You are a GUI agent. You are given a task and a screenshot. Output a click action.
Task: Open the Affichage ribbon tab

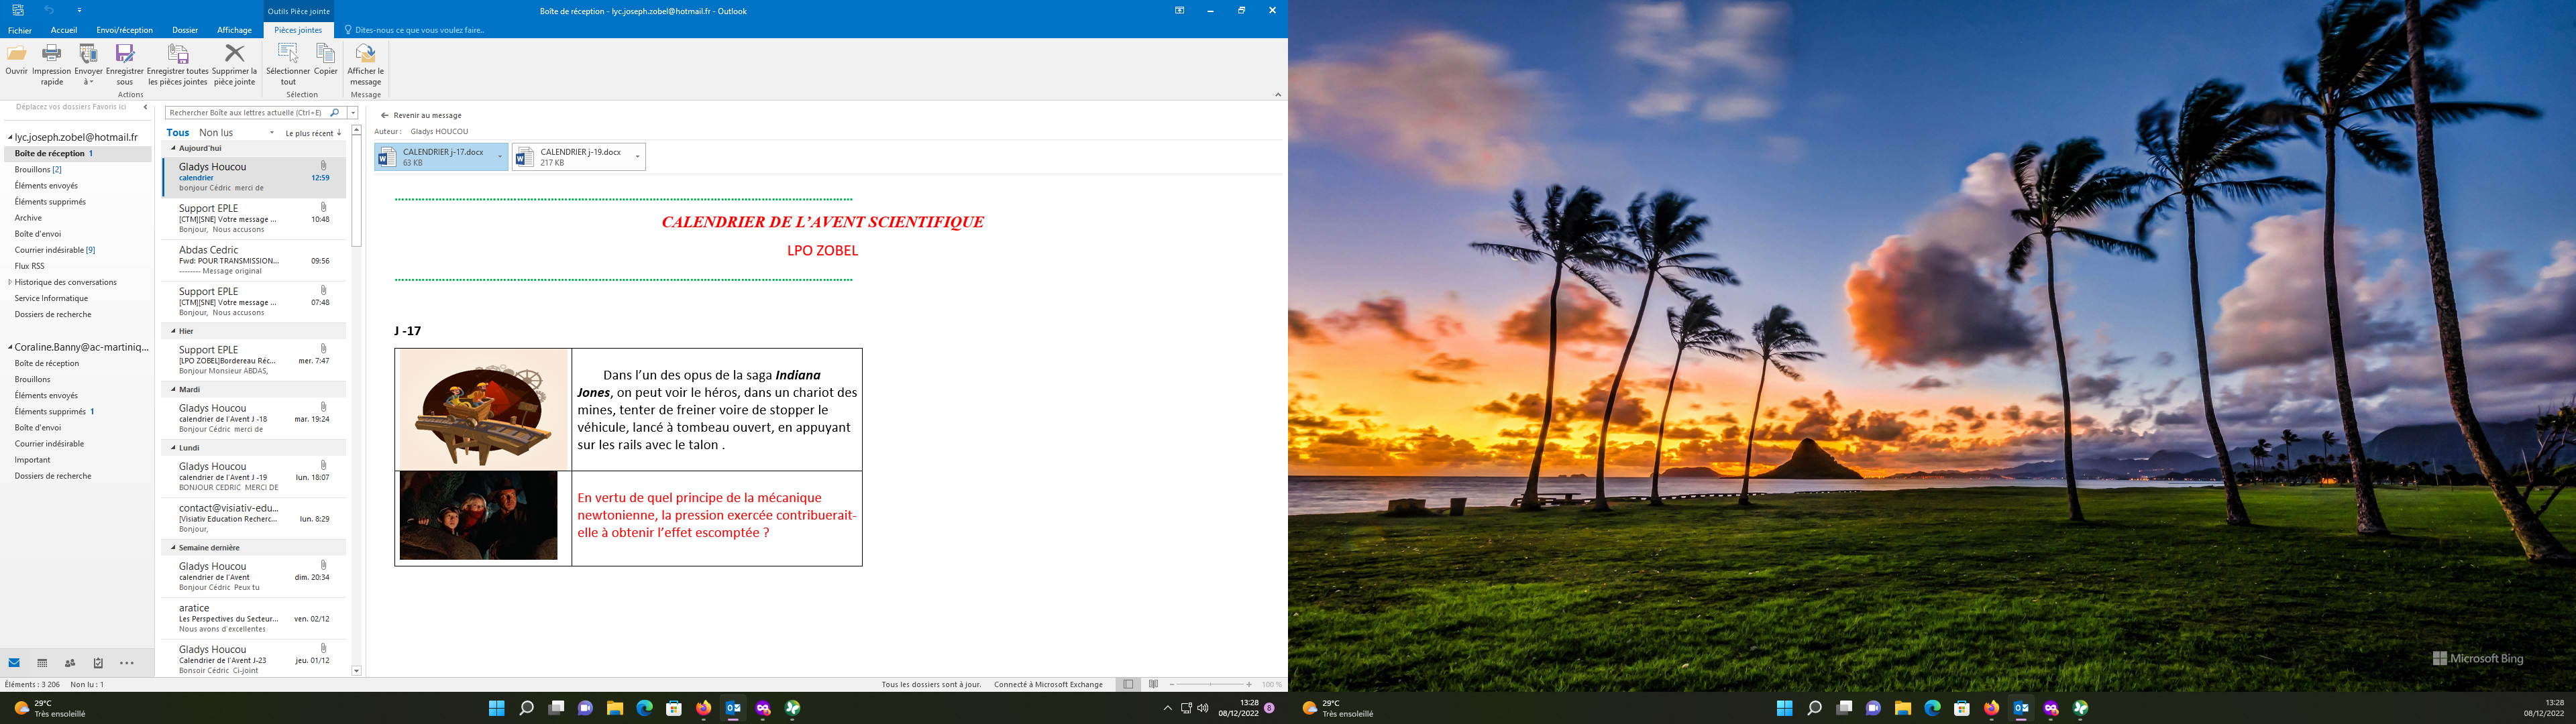234,30
